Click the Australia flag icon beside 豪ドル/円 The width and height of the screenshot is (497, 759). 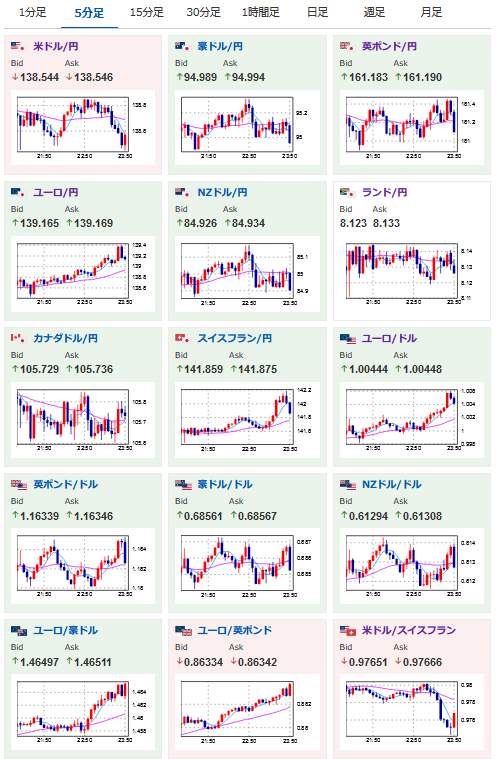click(x=182, y=46)
